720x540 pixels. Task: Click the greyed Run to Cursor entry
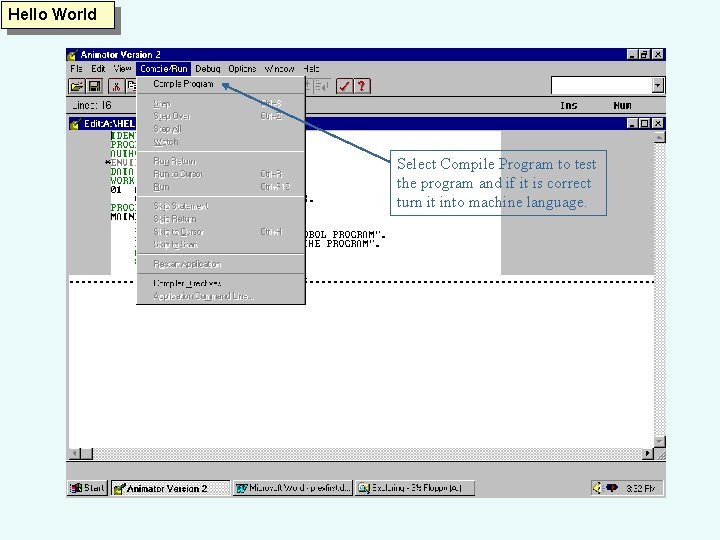point(221,174)
